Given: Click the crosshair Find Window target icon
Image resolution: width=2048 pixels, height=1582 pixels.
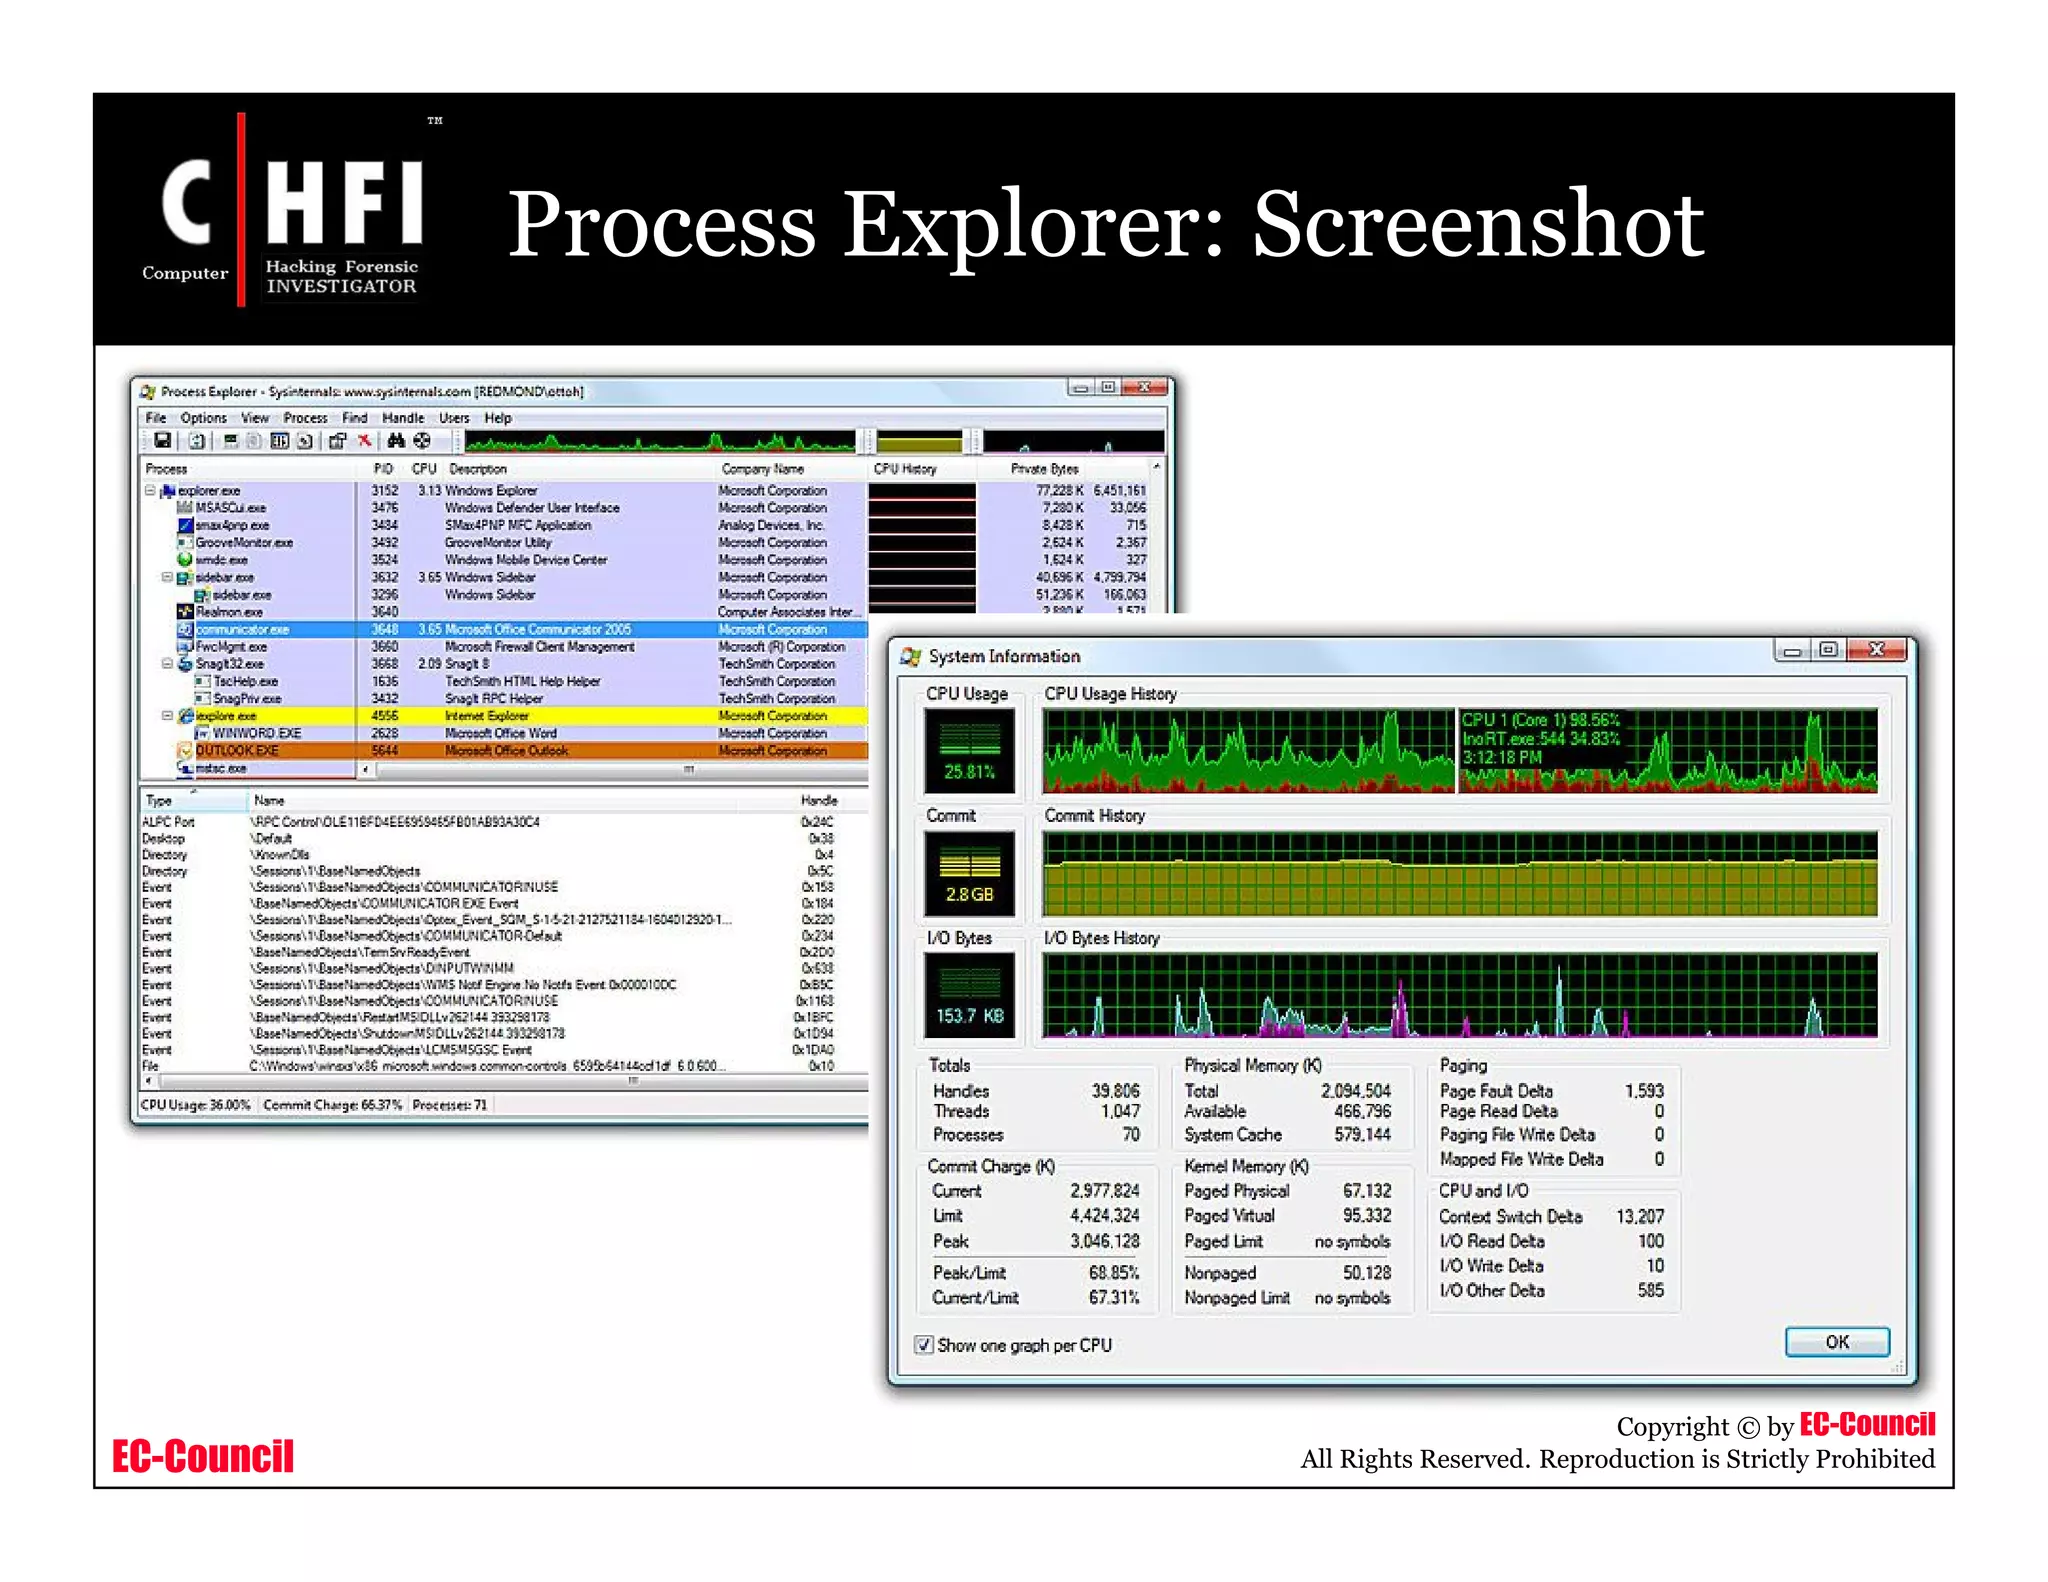Looking at the screenshot, I should [422, 441].
